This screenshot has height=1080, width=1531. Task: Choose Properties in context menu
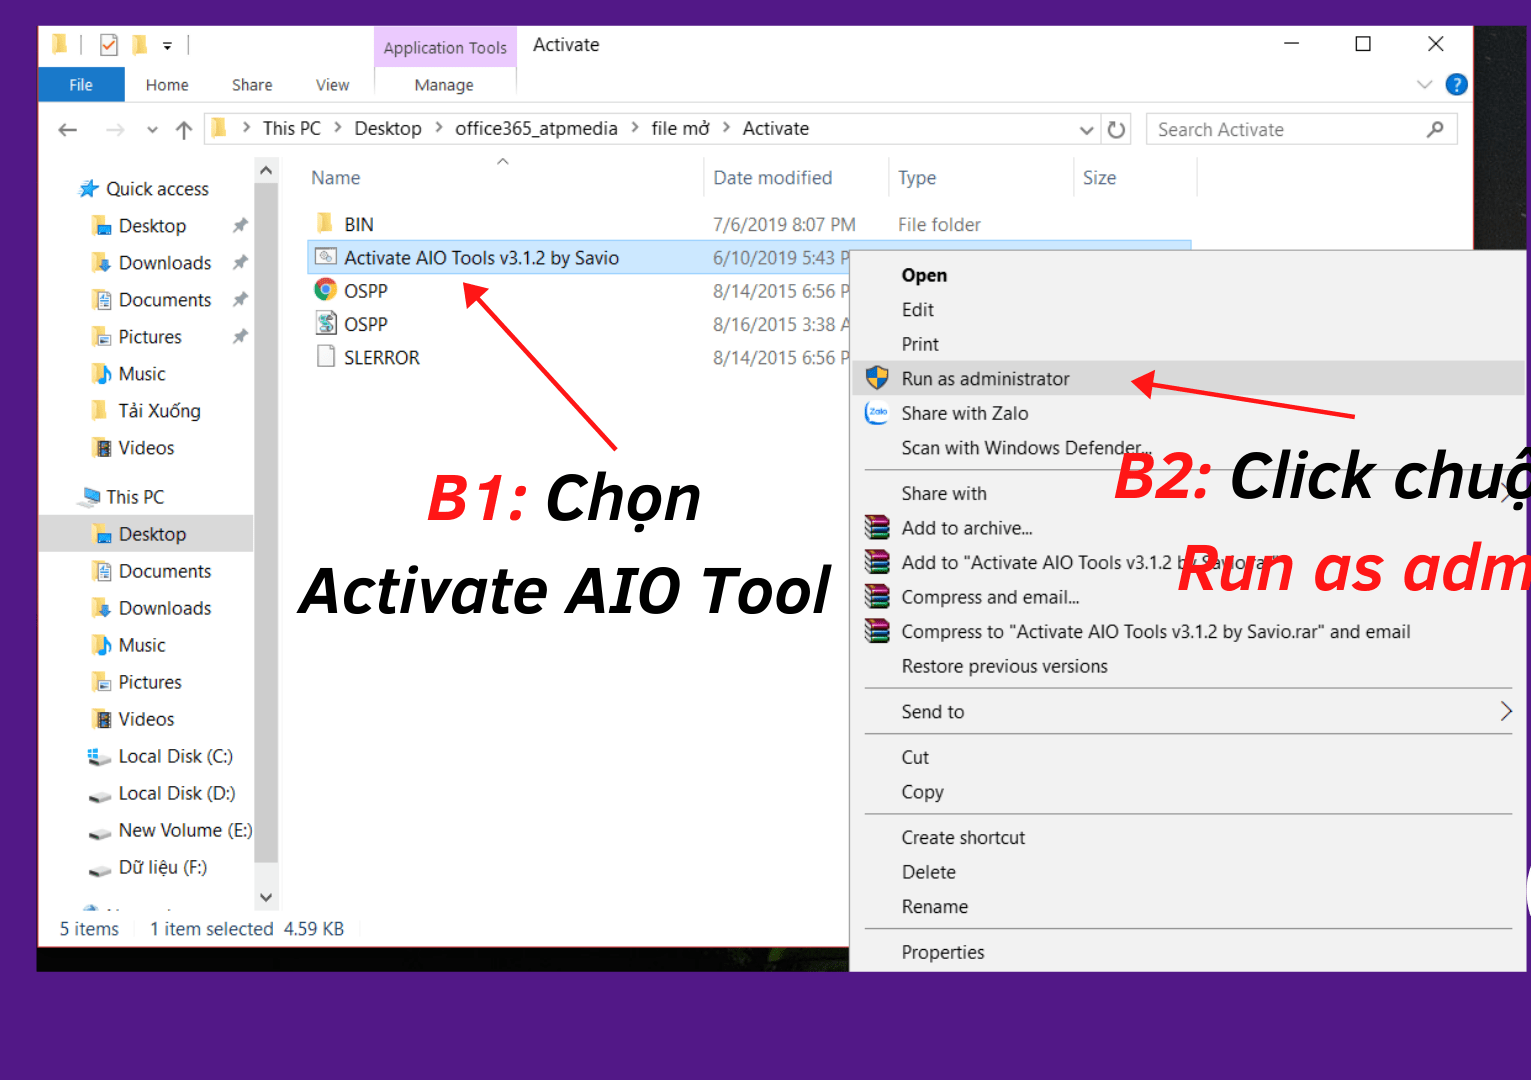tap(942, 952)
